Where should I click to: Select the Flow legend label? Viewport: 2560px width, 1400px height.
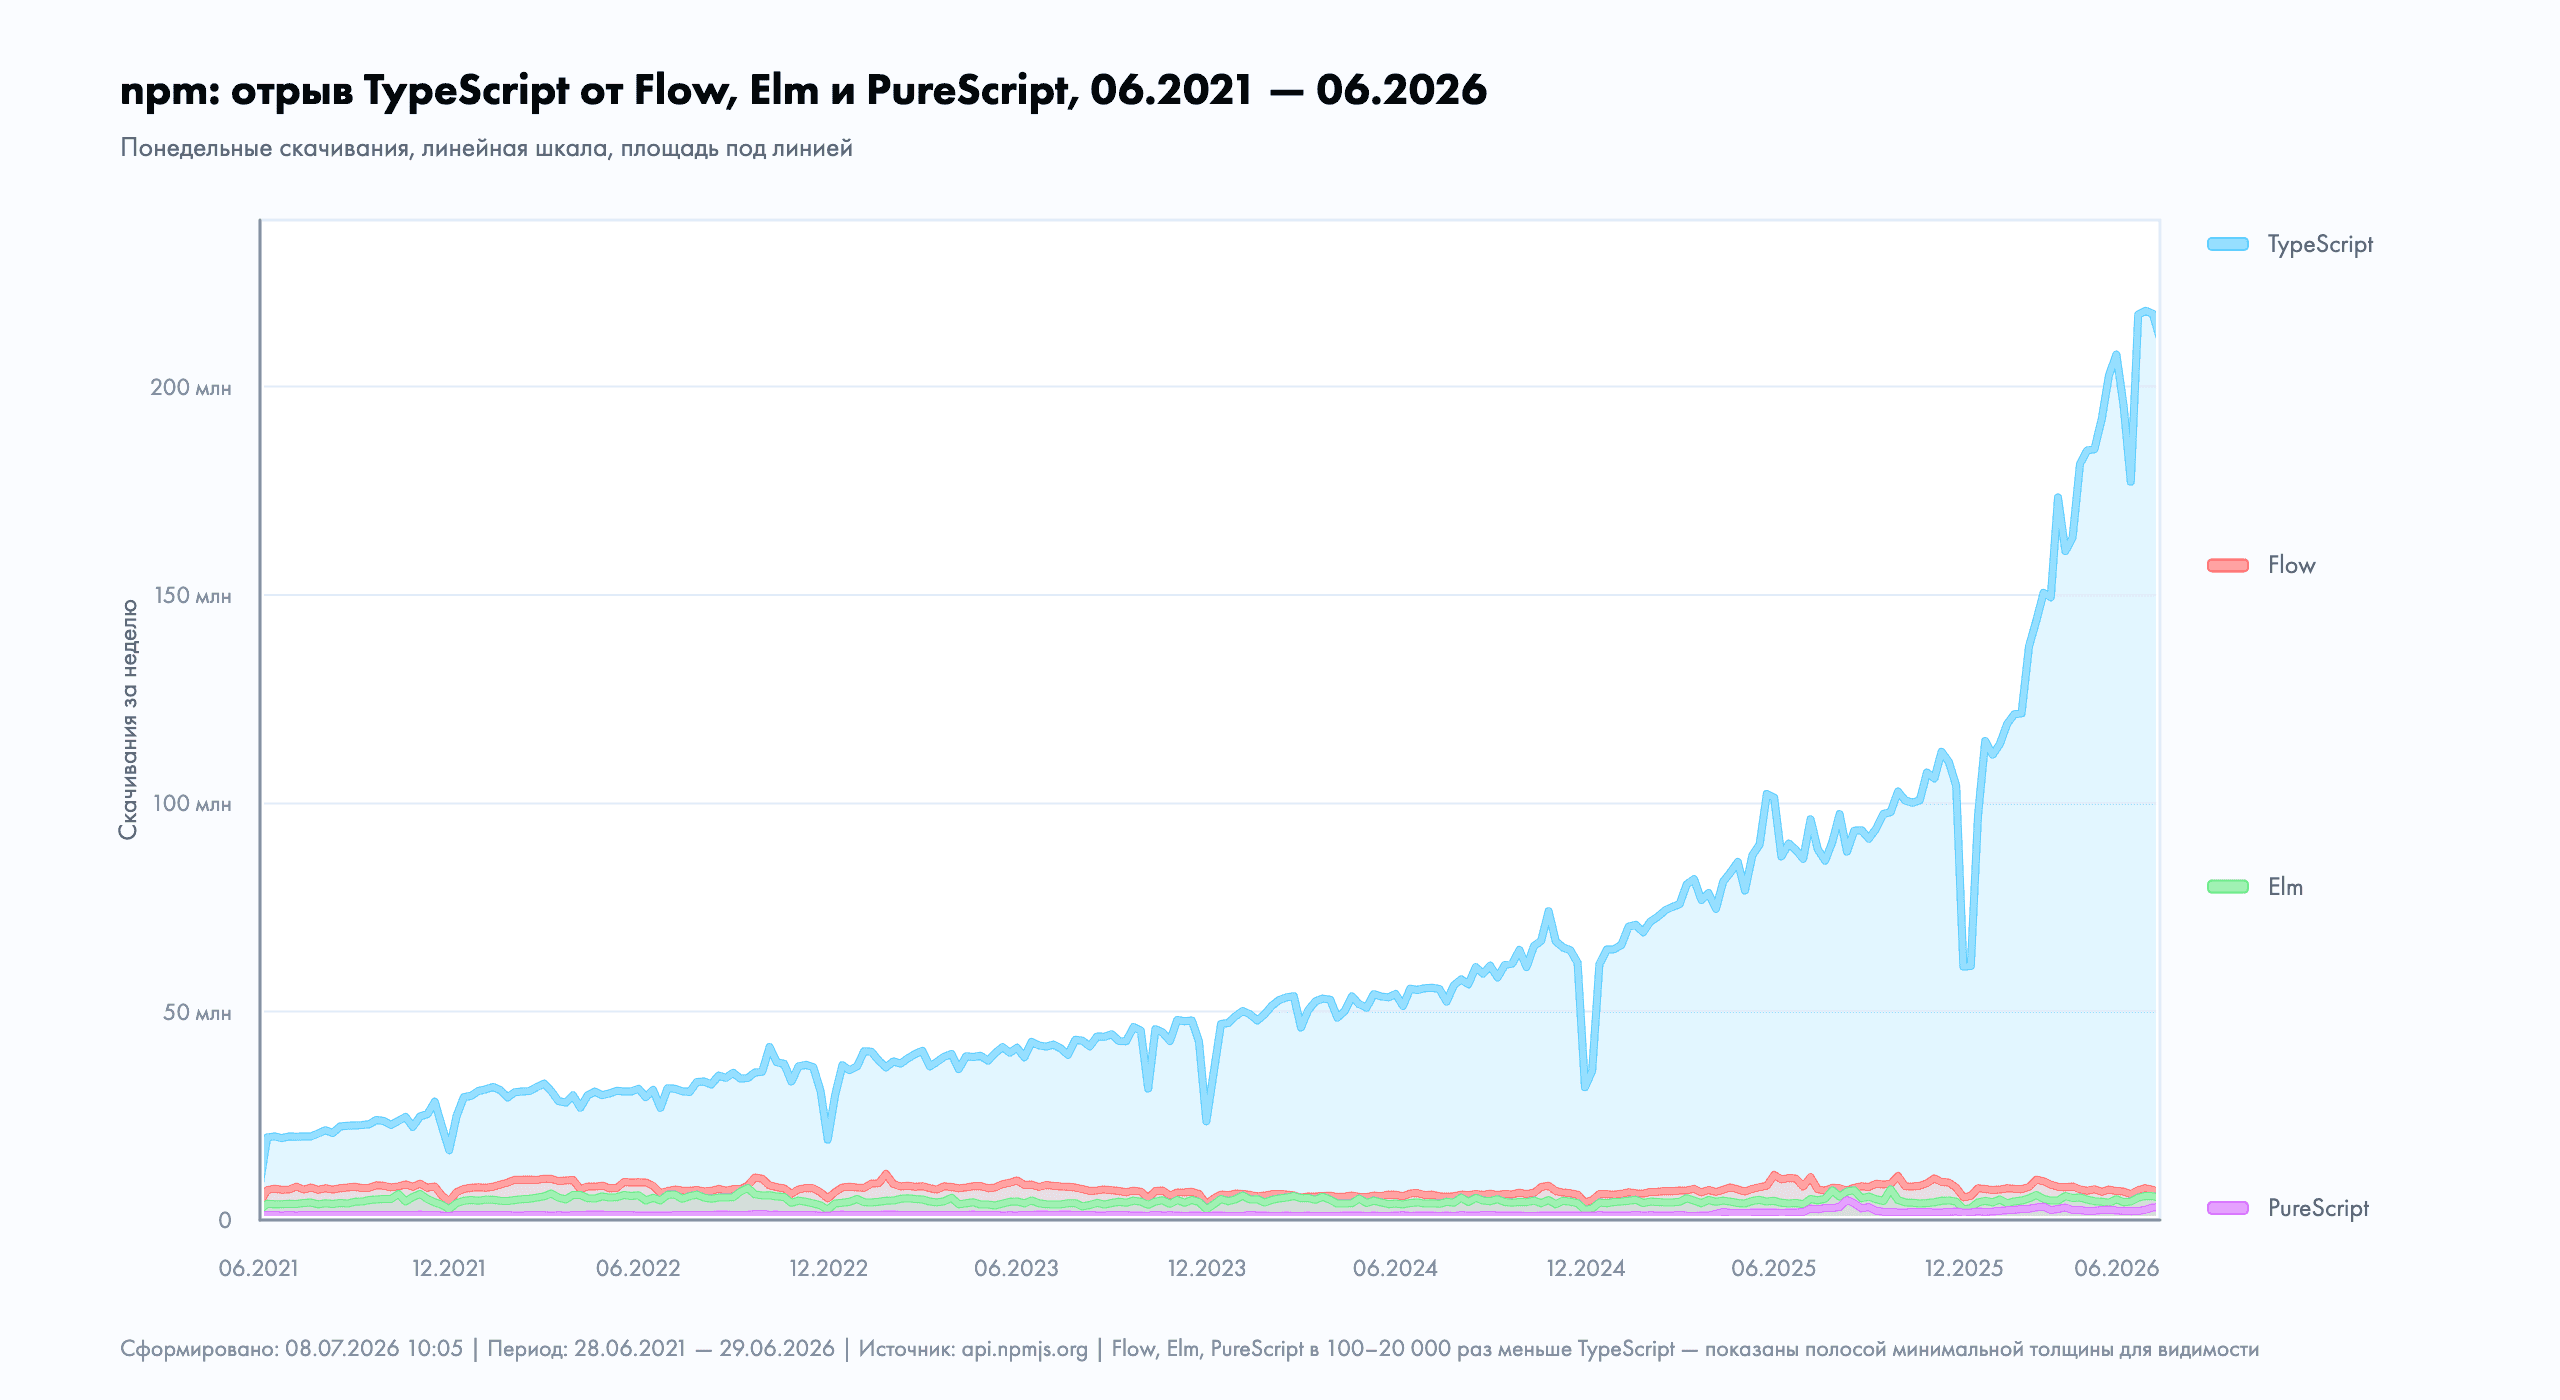2291,566
